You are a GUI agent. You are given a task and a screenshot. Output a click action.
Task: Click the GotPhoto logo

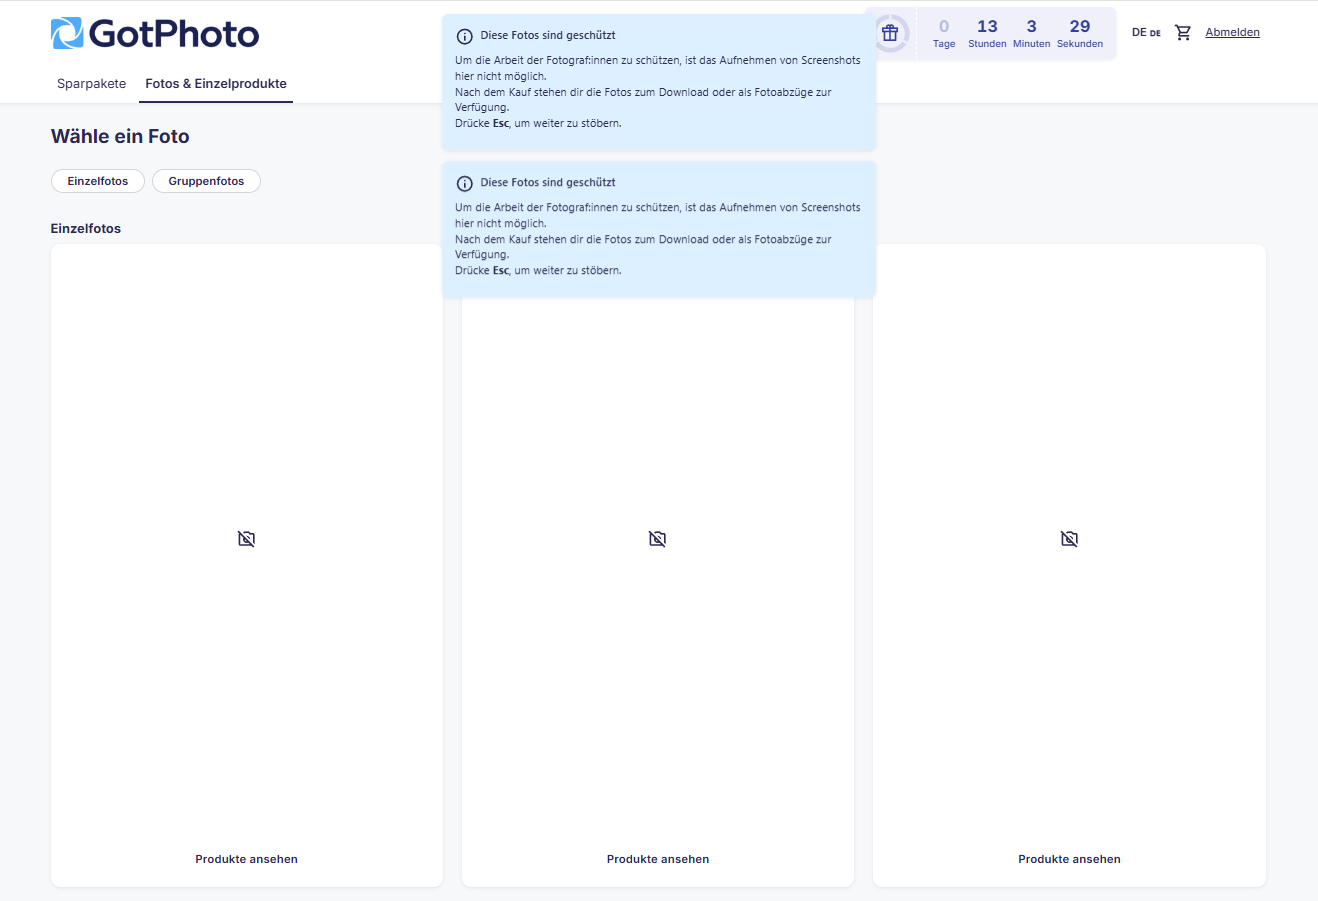154,33
